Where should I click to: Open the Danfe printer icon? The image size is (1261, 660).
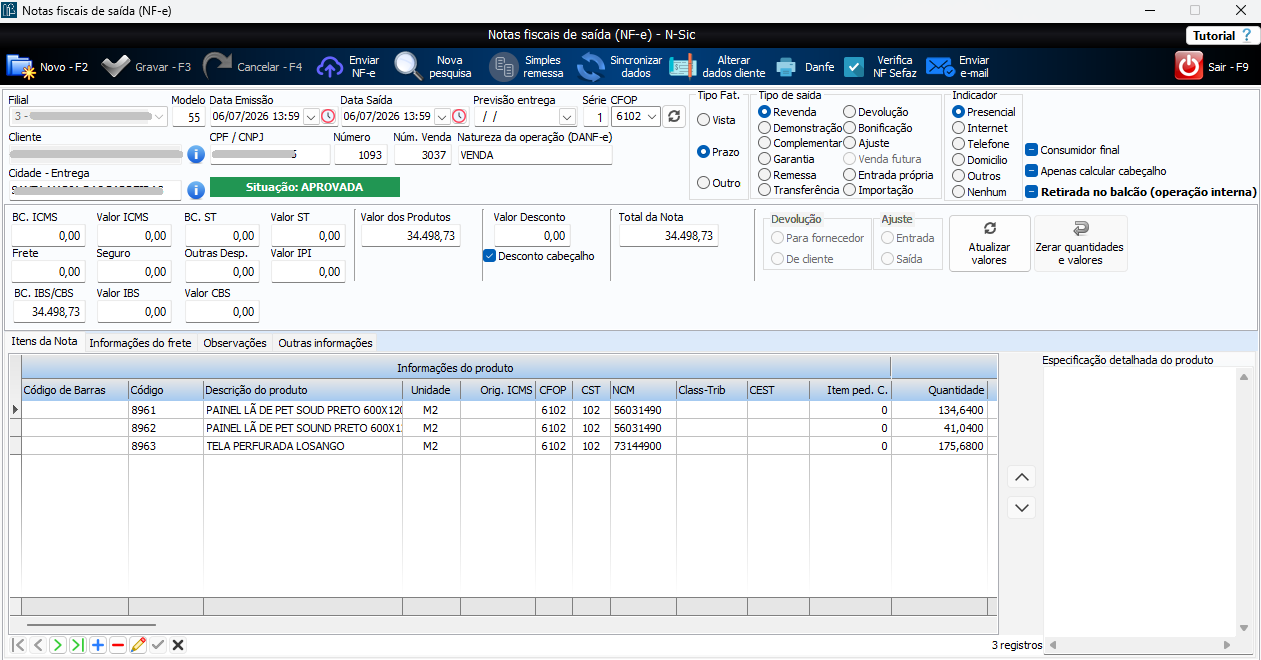[x=787, y=67]
